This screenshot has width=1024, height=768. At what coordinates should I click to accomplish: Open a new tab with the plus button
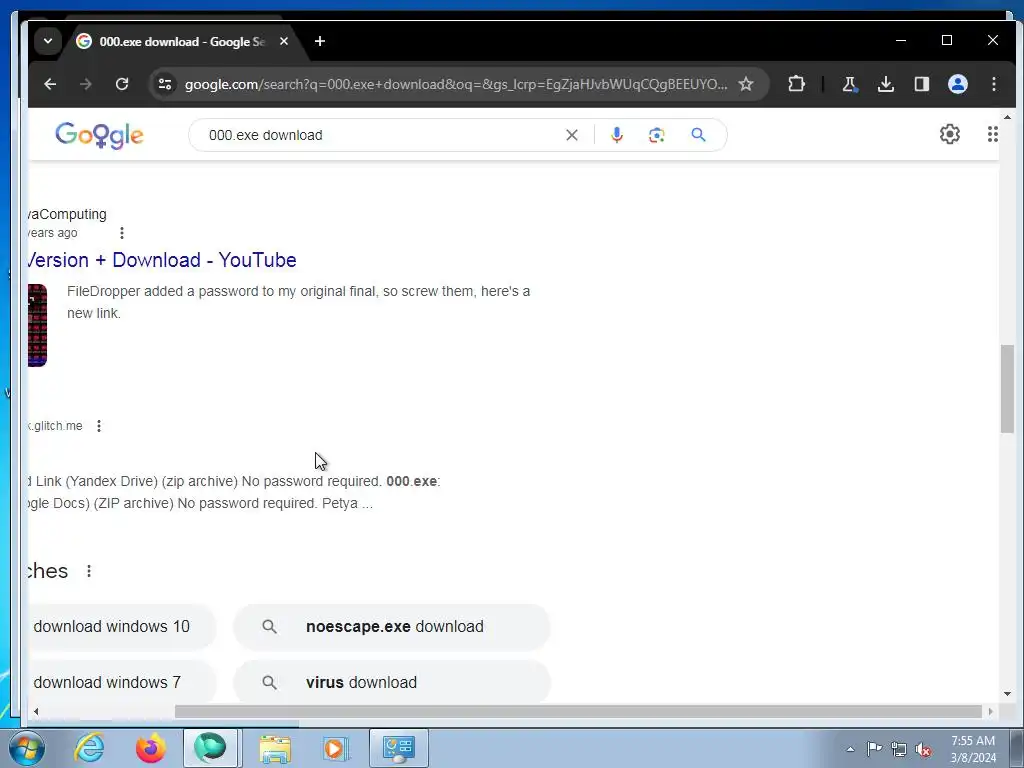tap(320, 41)
